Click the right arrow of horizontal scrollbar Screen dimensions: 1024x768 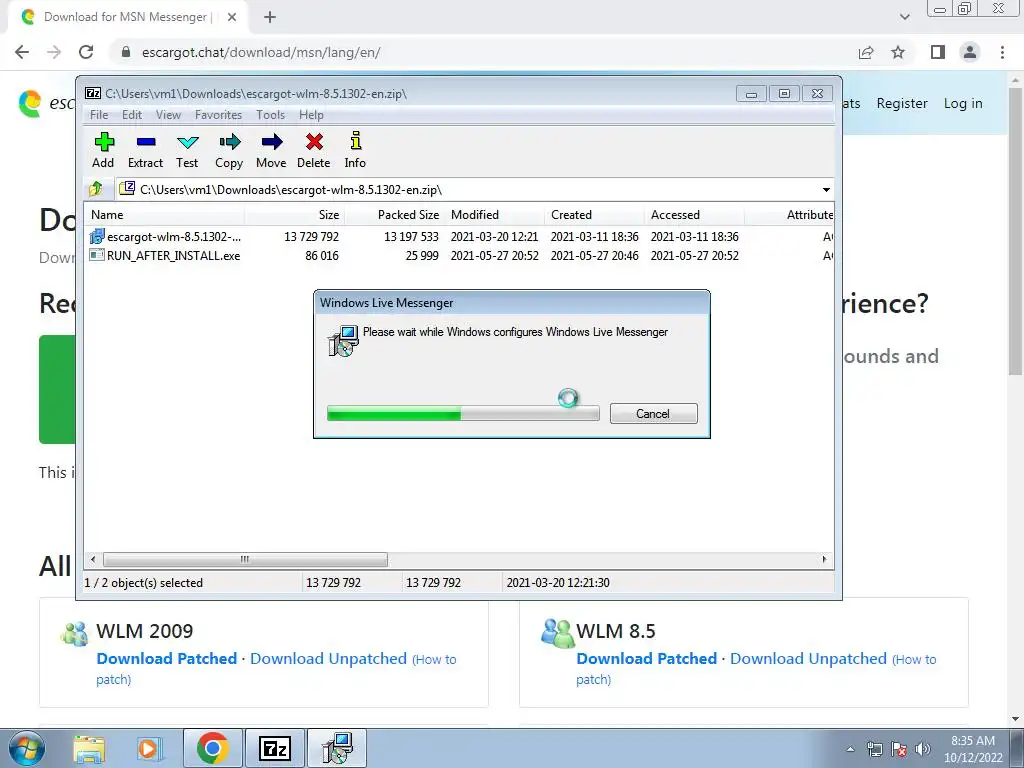(x=824, y=560)
